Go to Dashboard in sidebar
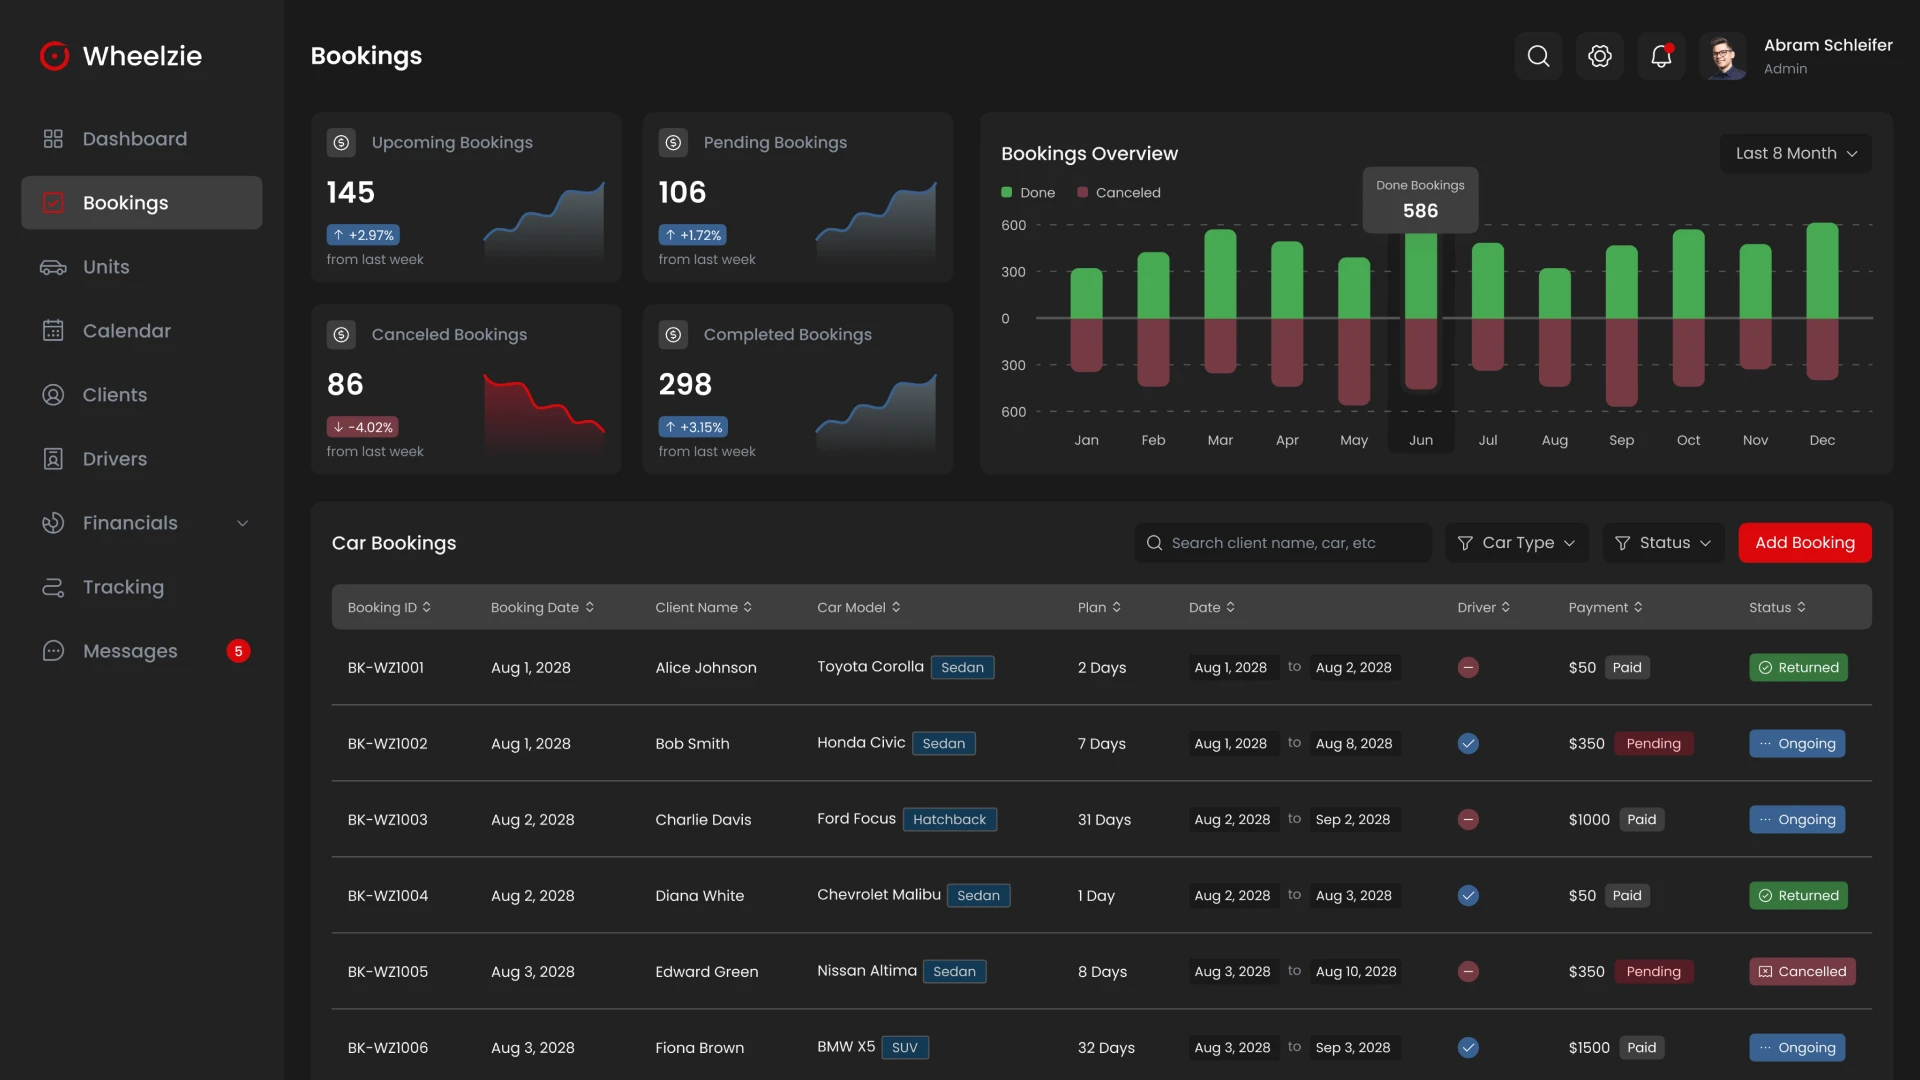 (134, 139)
